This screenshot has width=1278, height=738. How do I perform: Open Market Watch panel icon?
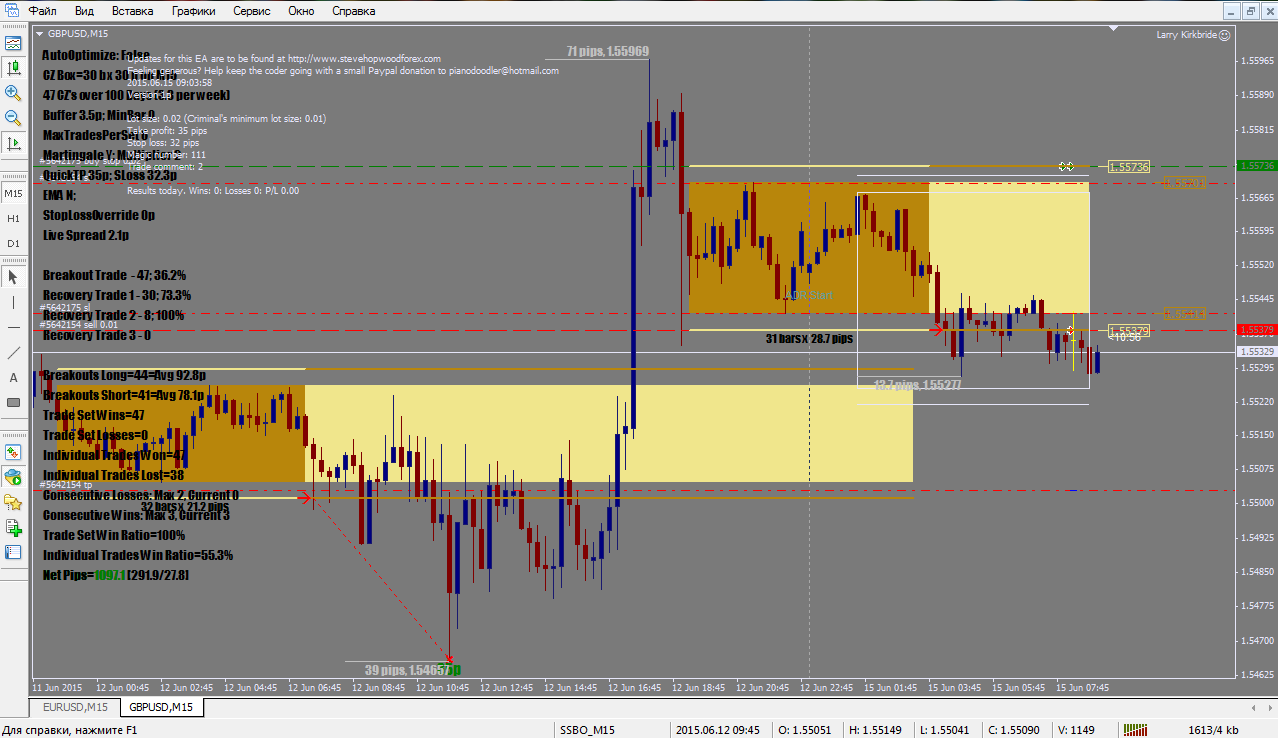pos(13,452)
